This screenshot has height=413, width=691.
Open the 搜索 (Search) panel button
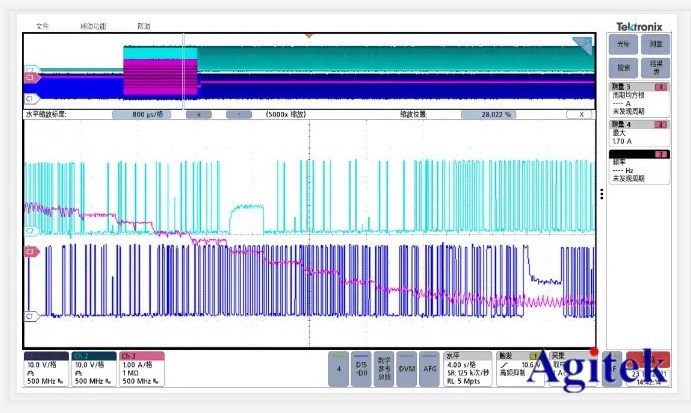623,68
